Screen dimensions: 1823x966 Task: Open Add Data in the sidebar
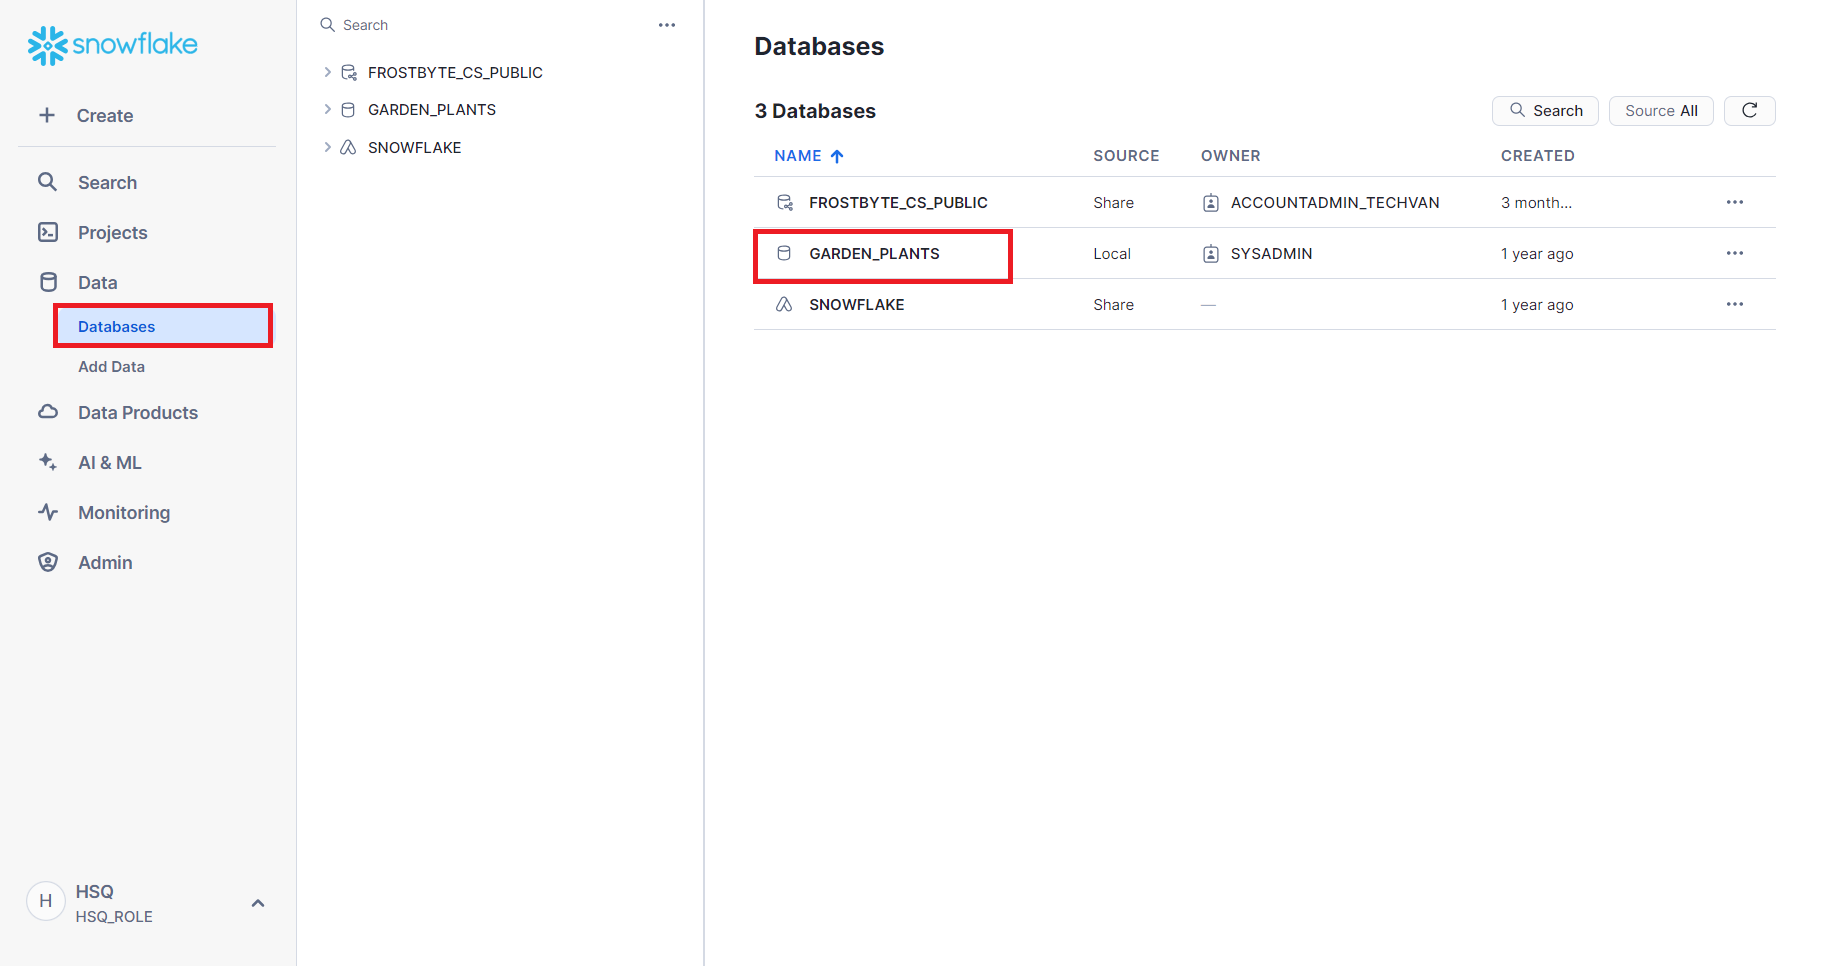click(112, 367)
